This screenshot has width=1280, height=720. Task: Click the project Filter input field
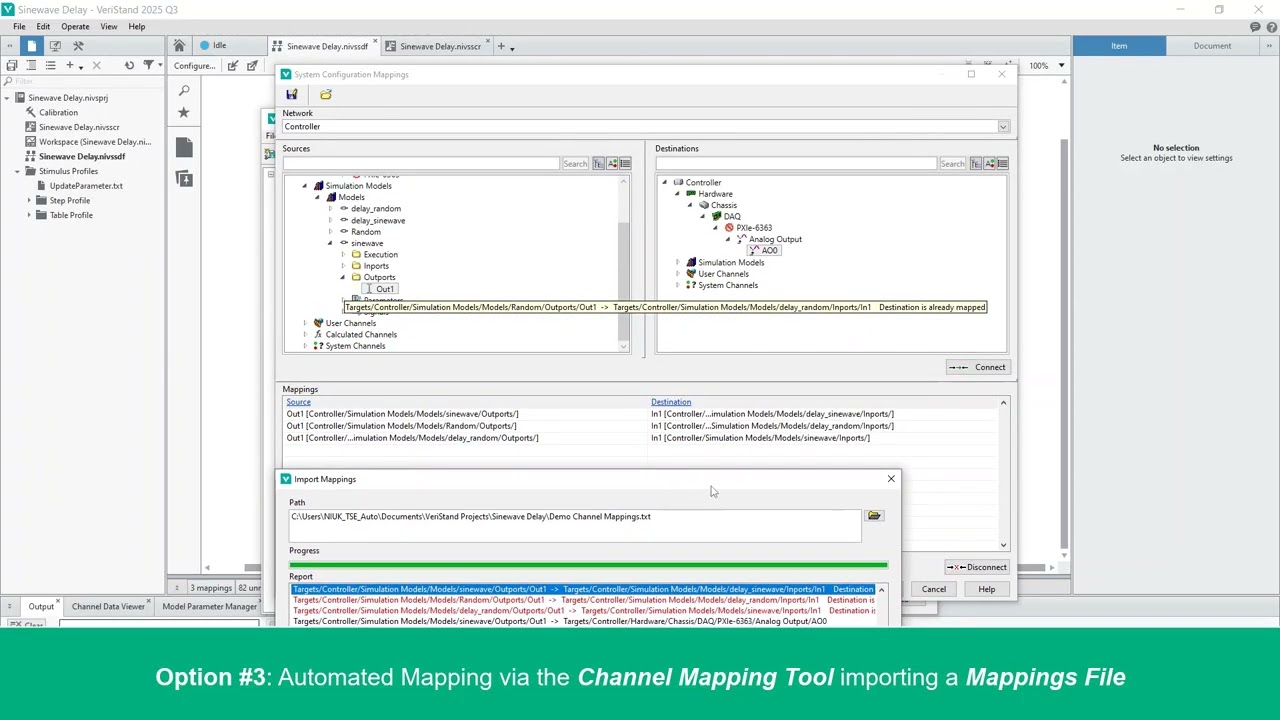[82, 82]
